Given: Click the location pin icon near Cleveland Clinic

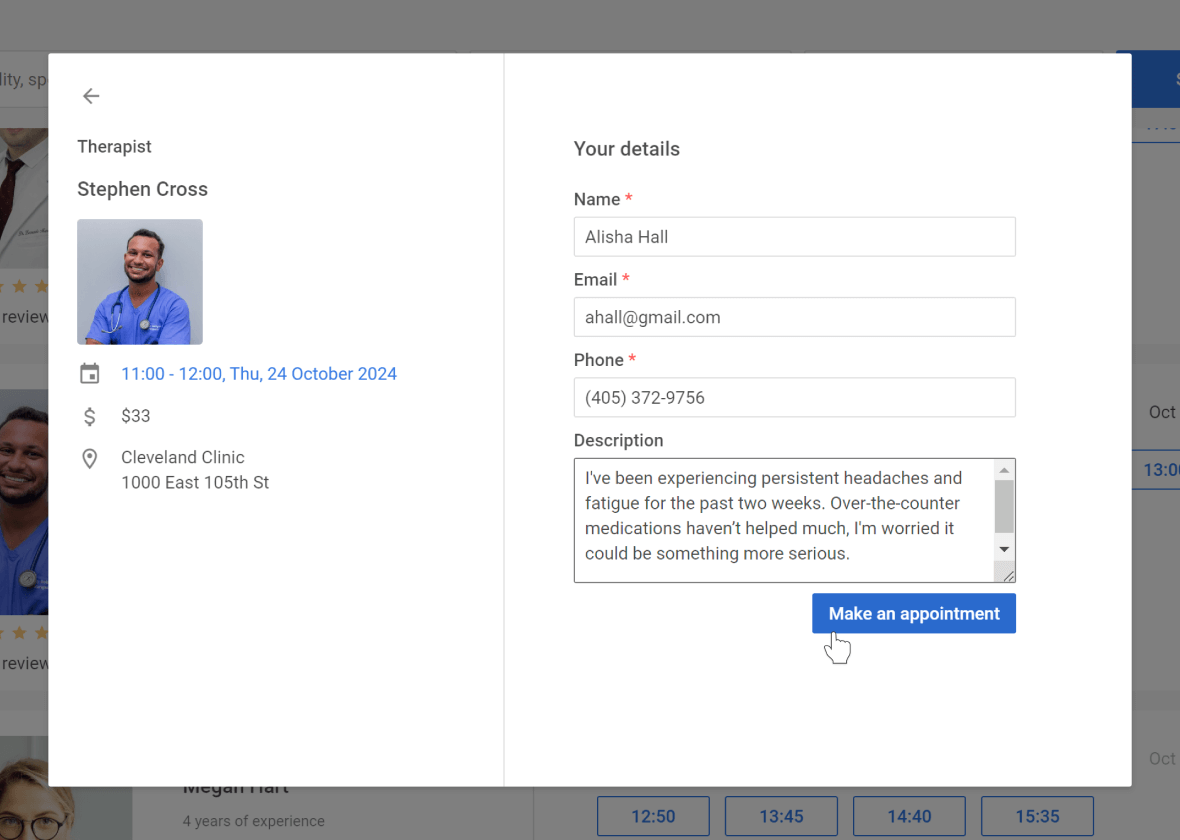Looking at the screenshot, I should coord(90,458).
